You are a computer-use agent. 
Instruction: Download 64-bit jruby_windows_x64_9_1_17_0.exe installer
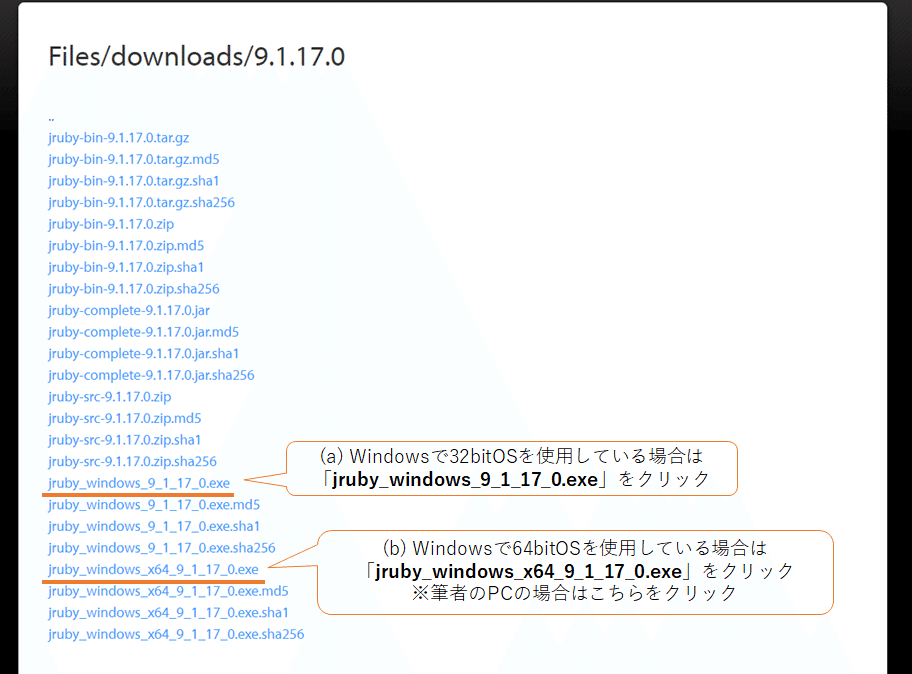coord(154,569)
